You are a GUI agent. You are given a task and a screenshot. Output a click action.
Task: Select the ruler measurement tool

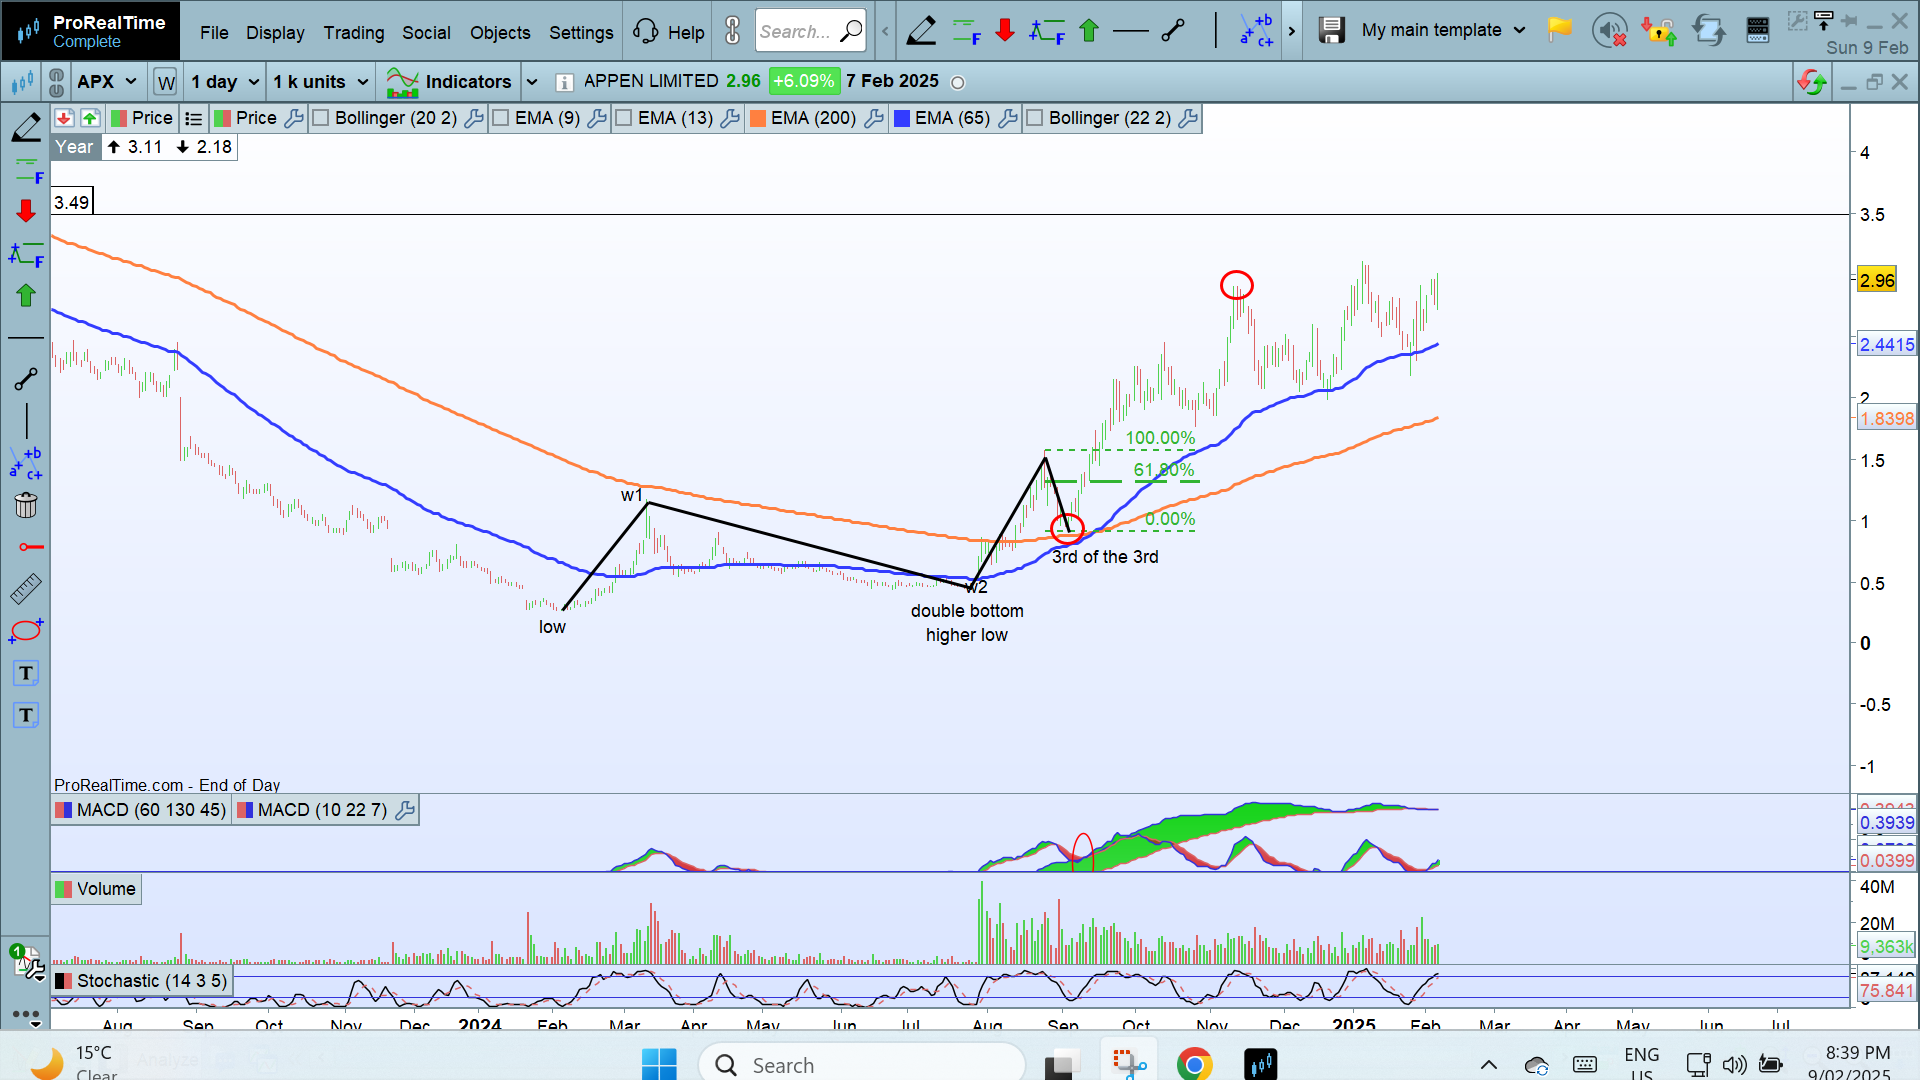tap(26, 589)
